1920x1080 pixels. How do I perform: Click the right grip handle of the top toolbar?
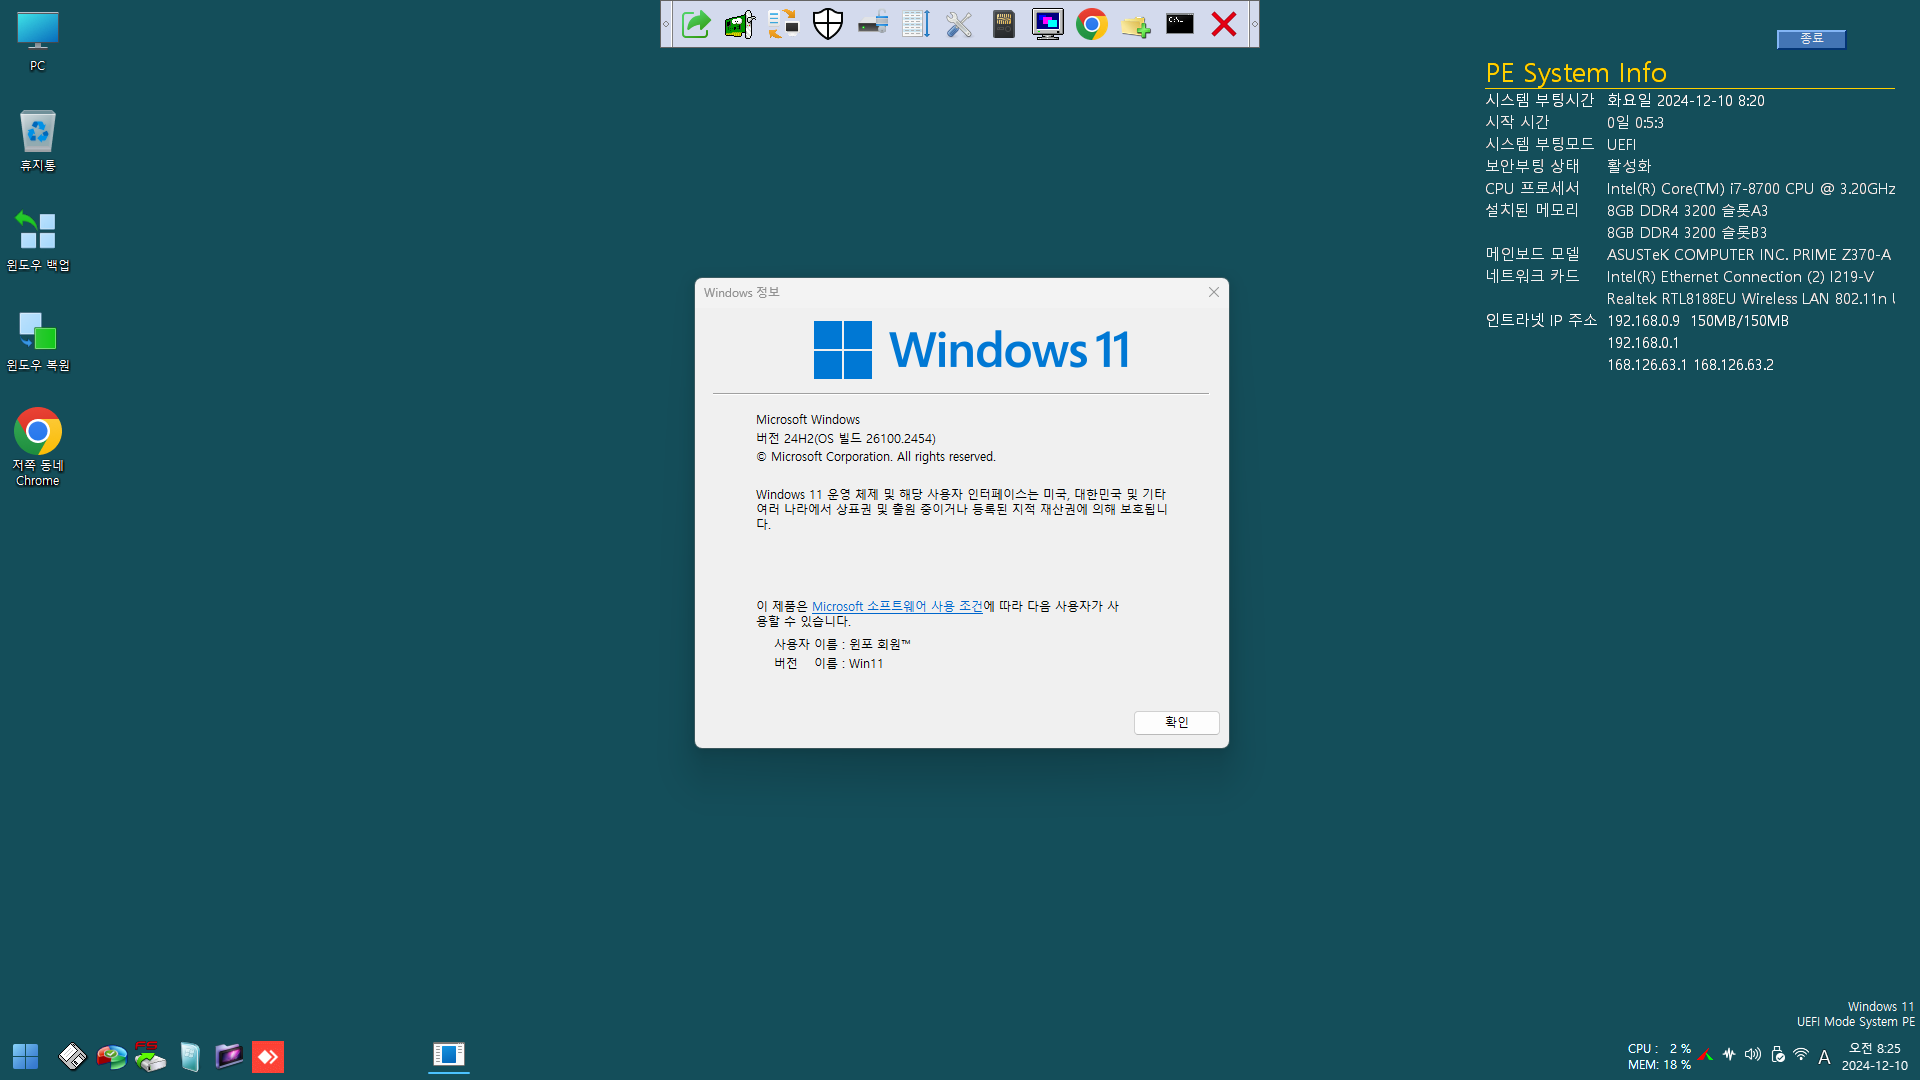pyautogui.click(x=1254, y=24)
